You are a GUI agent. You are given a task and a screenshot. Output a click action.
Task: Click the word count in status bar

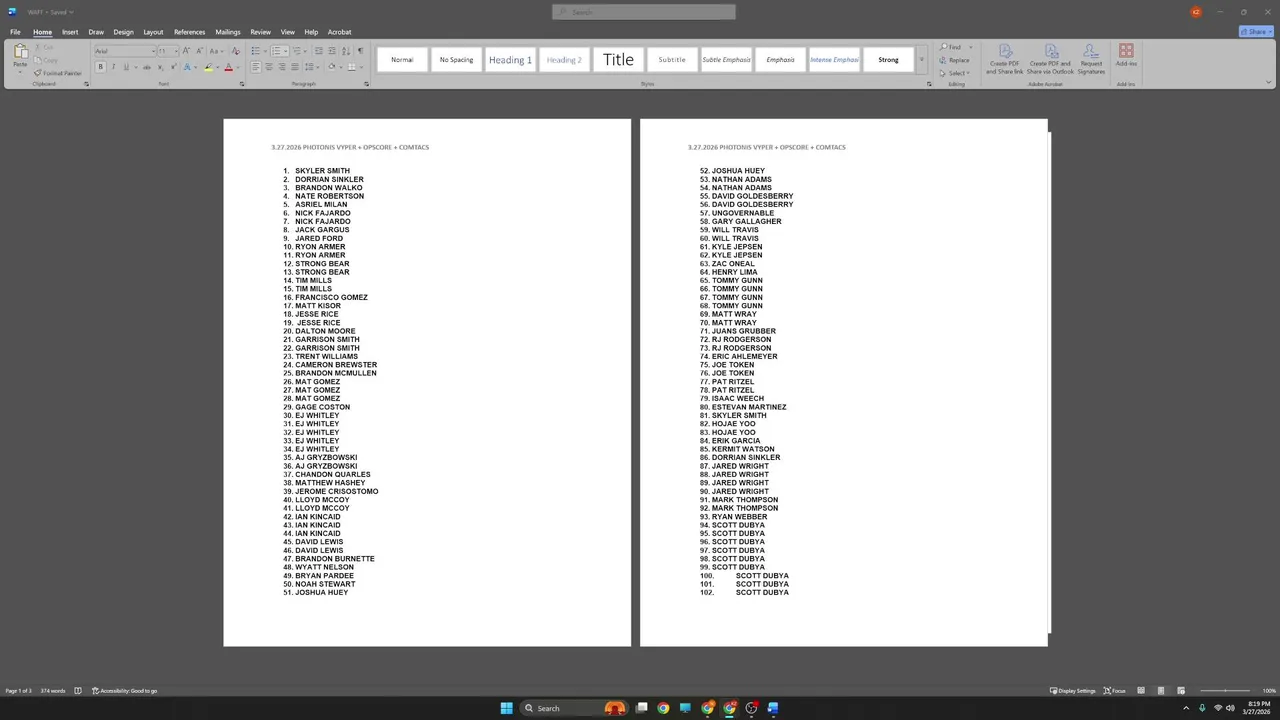tap(53, 691)
